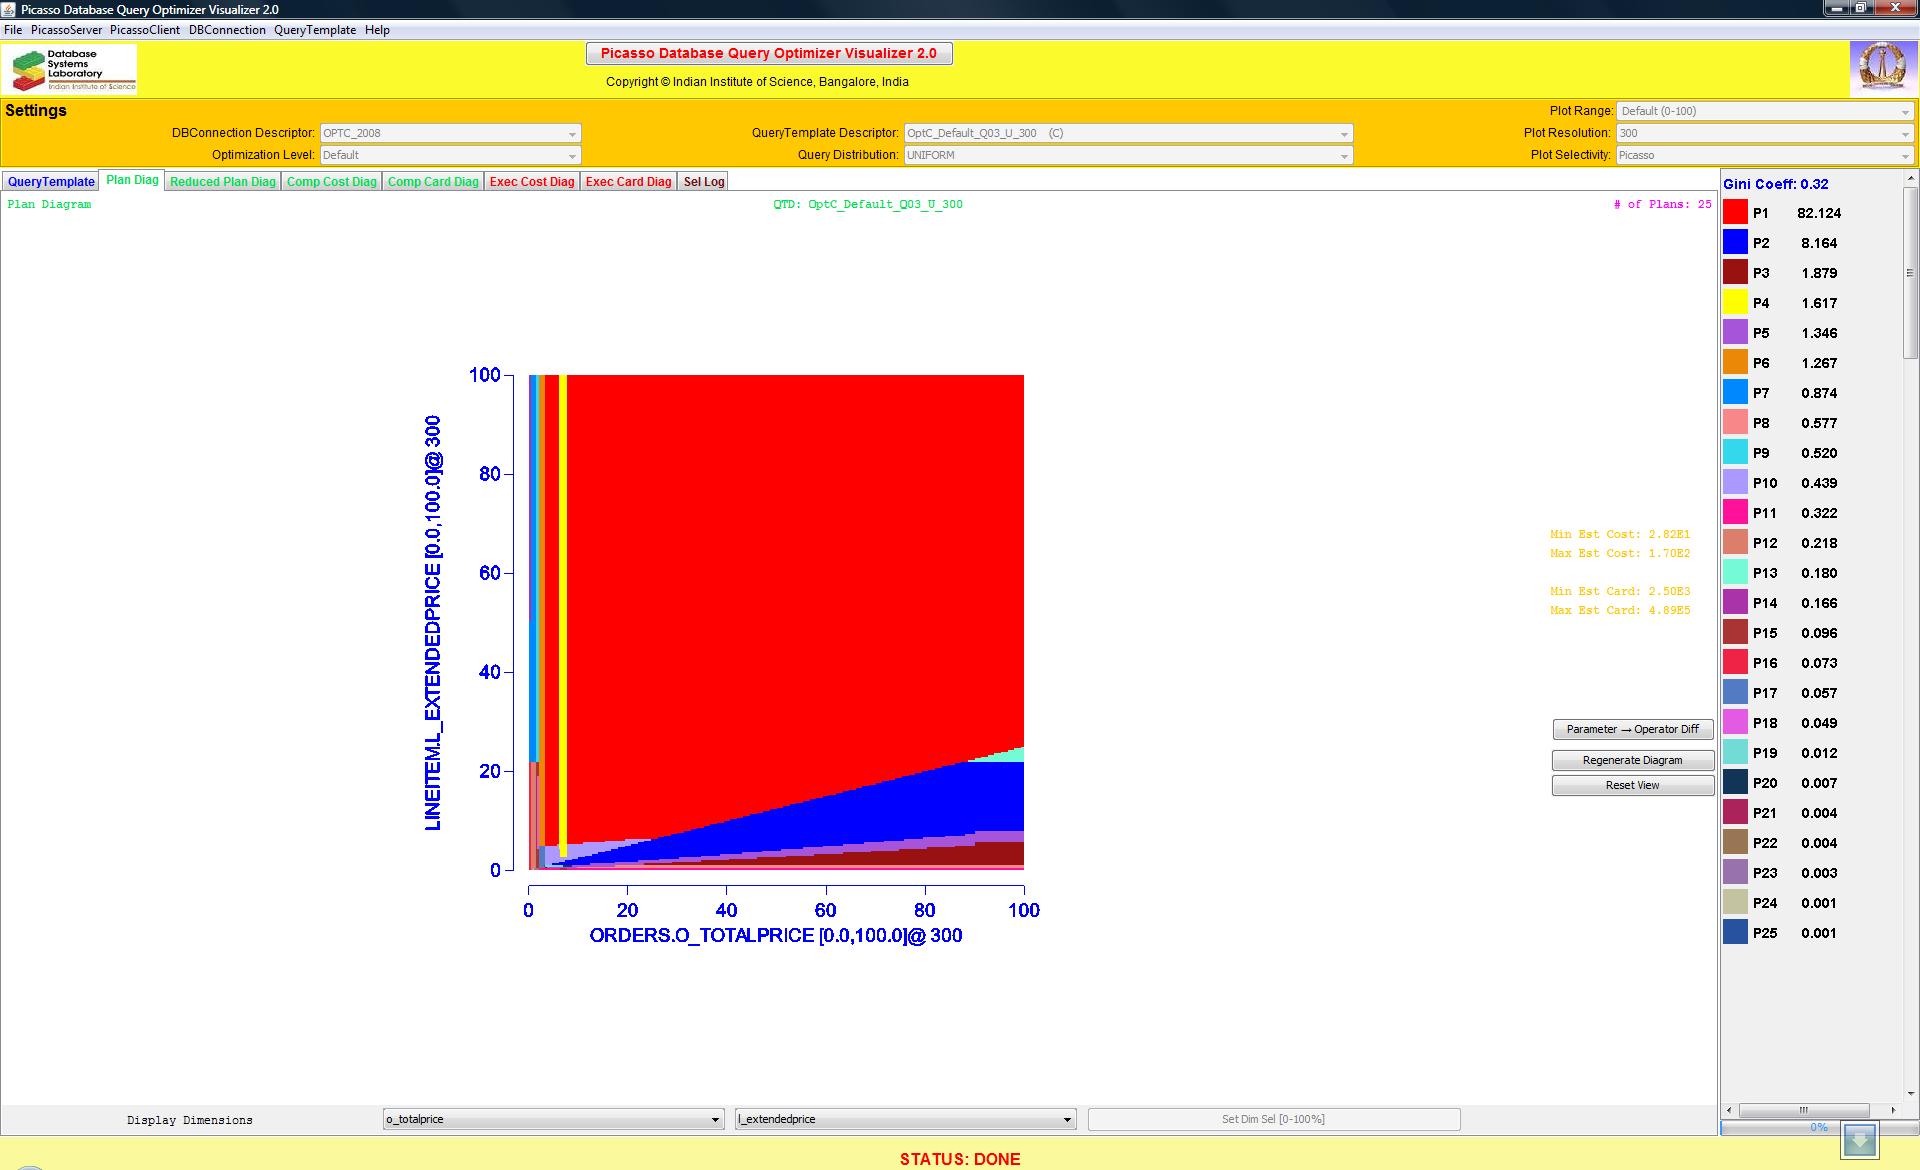The height and width of the screenshot is (1170, 1920).
Task: Open the o_totalprice display dimension dropdown
Action: [553, 1119]
